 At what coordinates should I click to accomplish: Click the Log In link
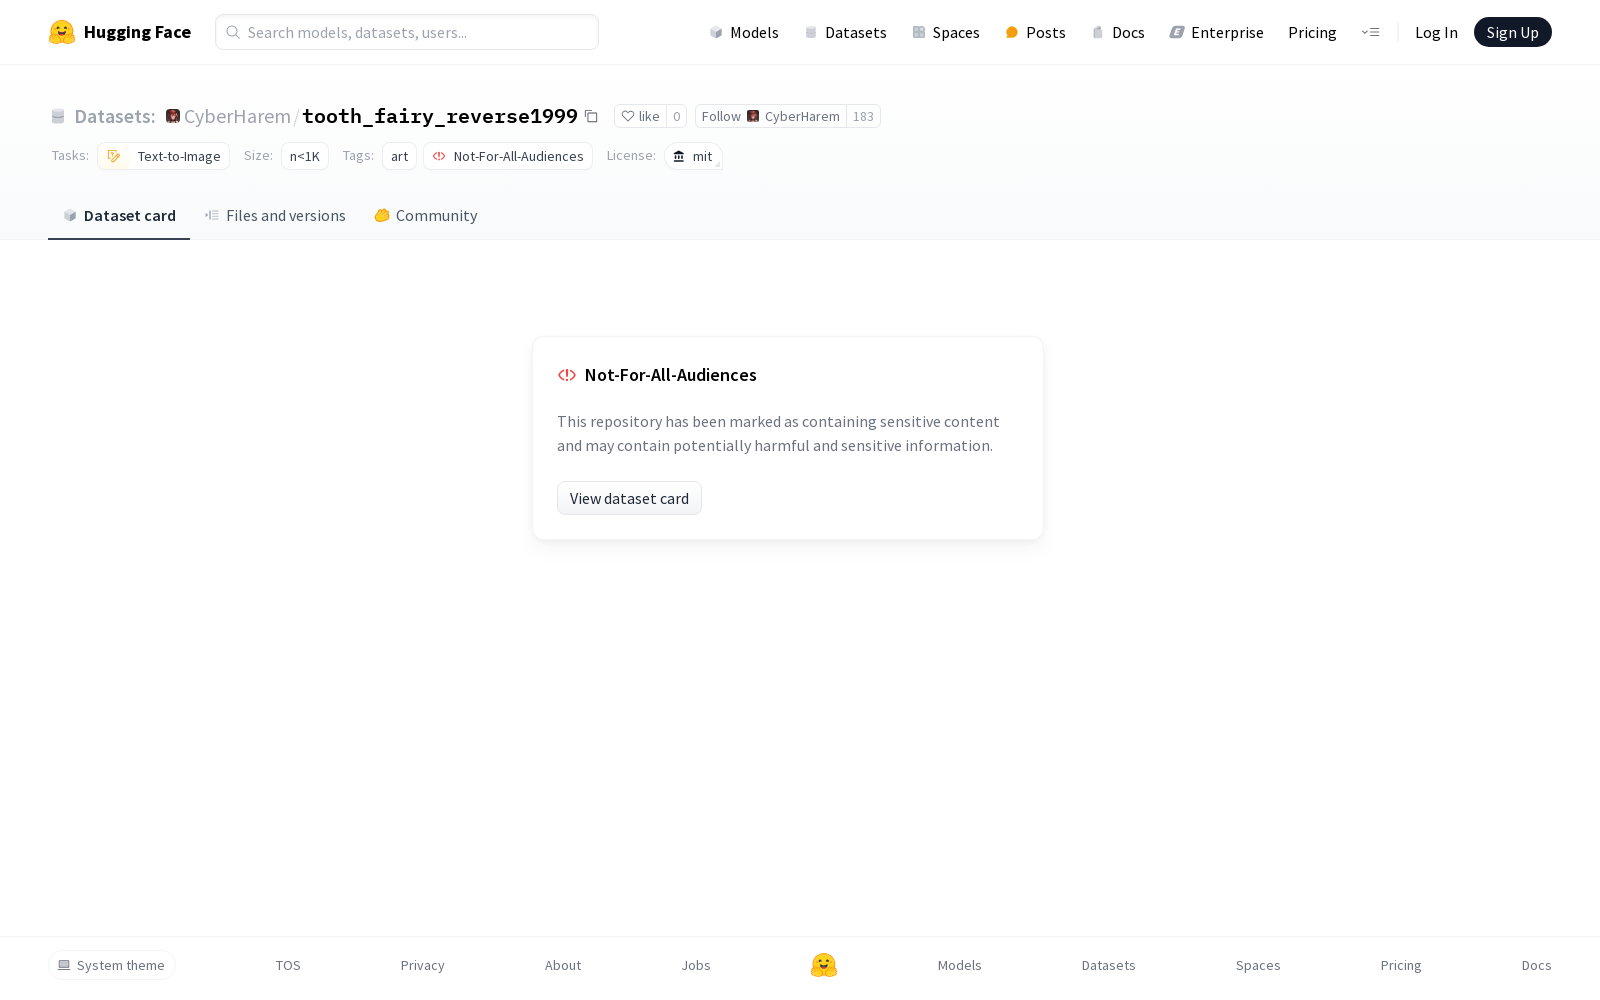click(1436, 32)
